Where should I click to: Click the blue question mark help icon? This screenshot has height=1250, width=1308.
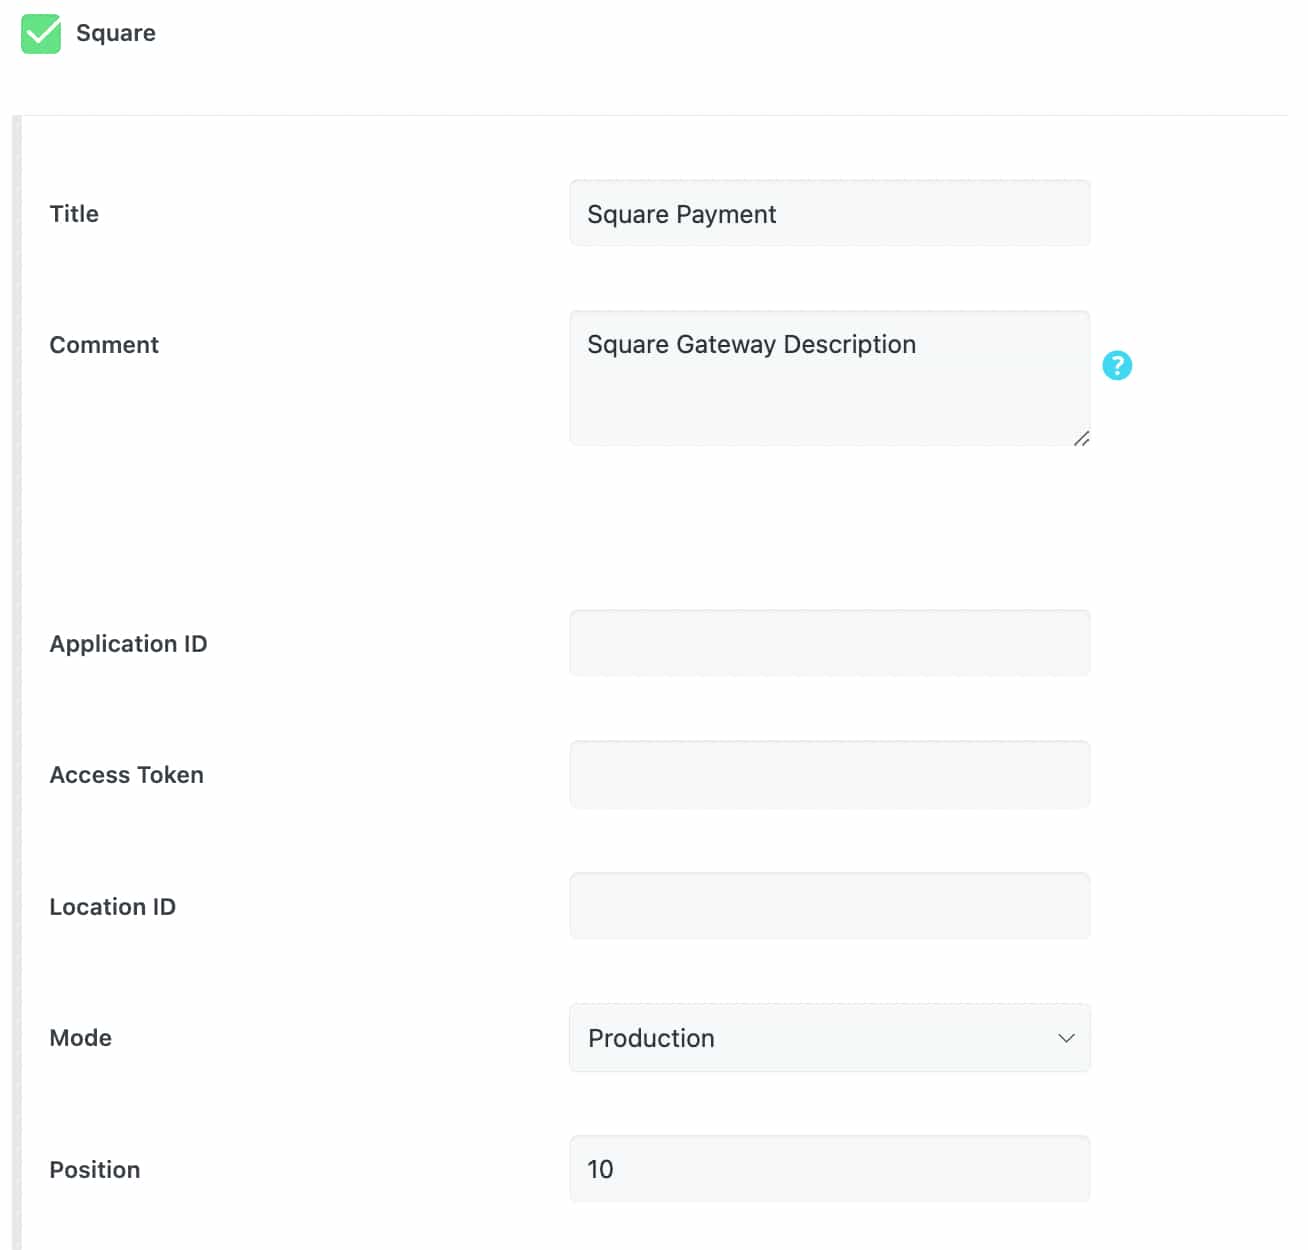pyautogui.click(x=1116, y=366)
